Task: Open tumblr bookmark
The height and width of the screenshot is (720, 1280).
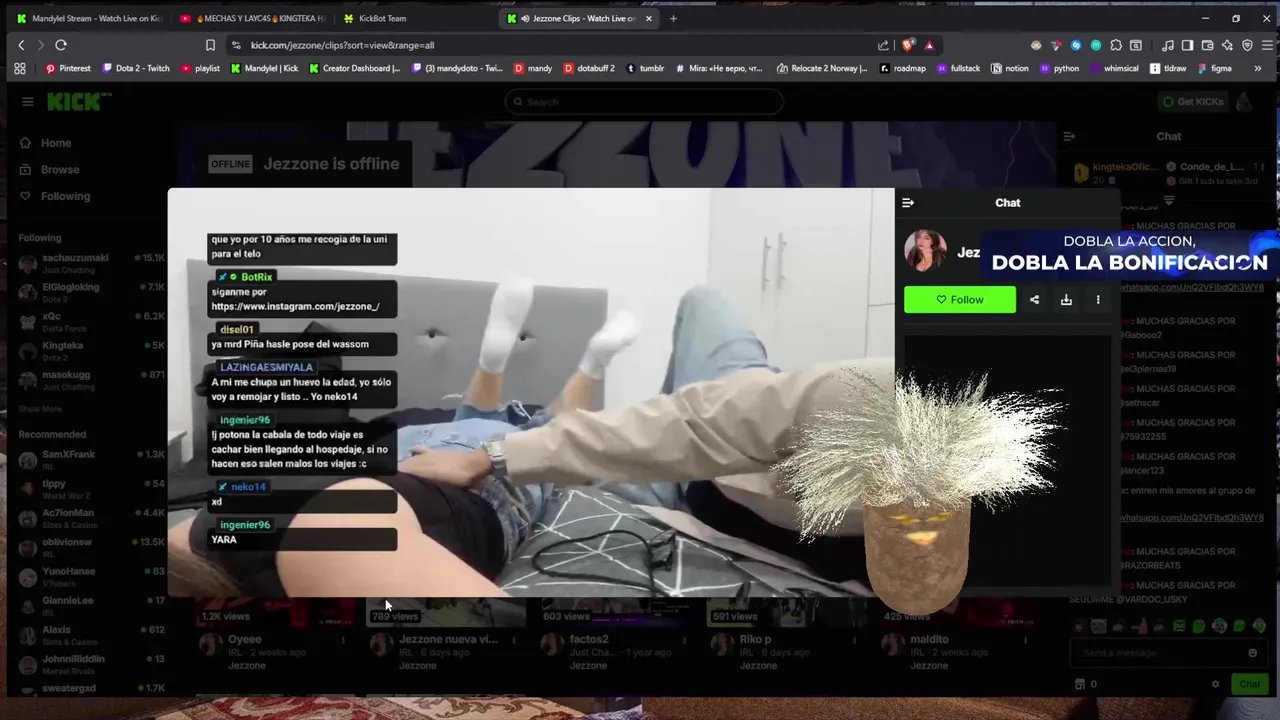Action: click(x=645, y=69)
